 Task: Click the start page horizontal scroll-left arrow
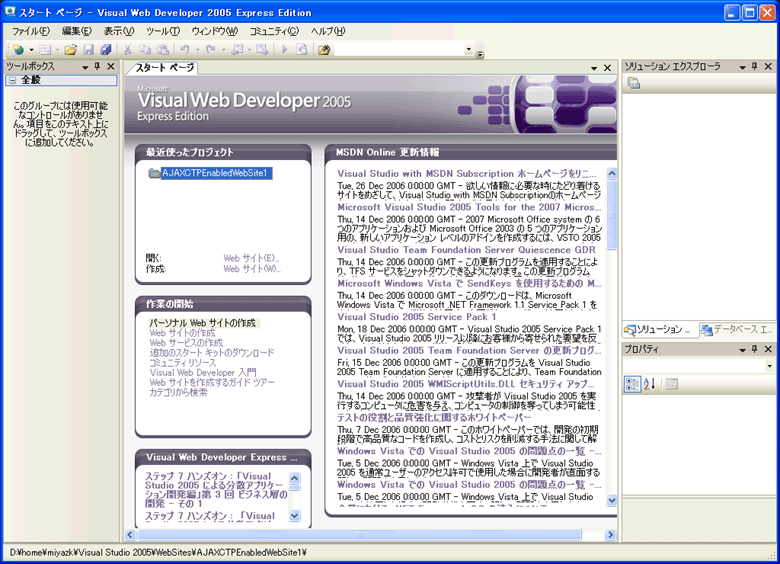(x=130, y=535)
